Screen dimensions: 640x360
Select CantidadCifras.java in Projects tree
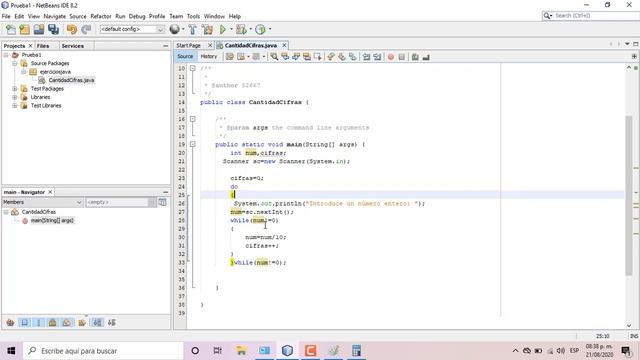(x=71, y=80)
